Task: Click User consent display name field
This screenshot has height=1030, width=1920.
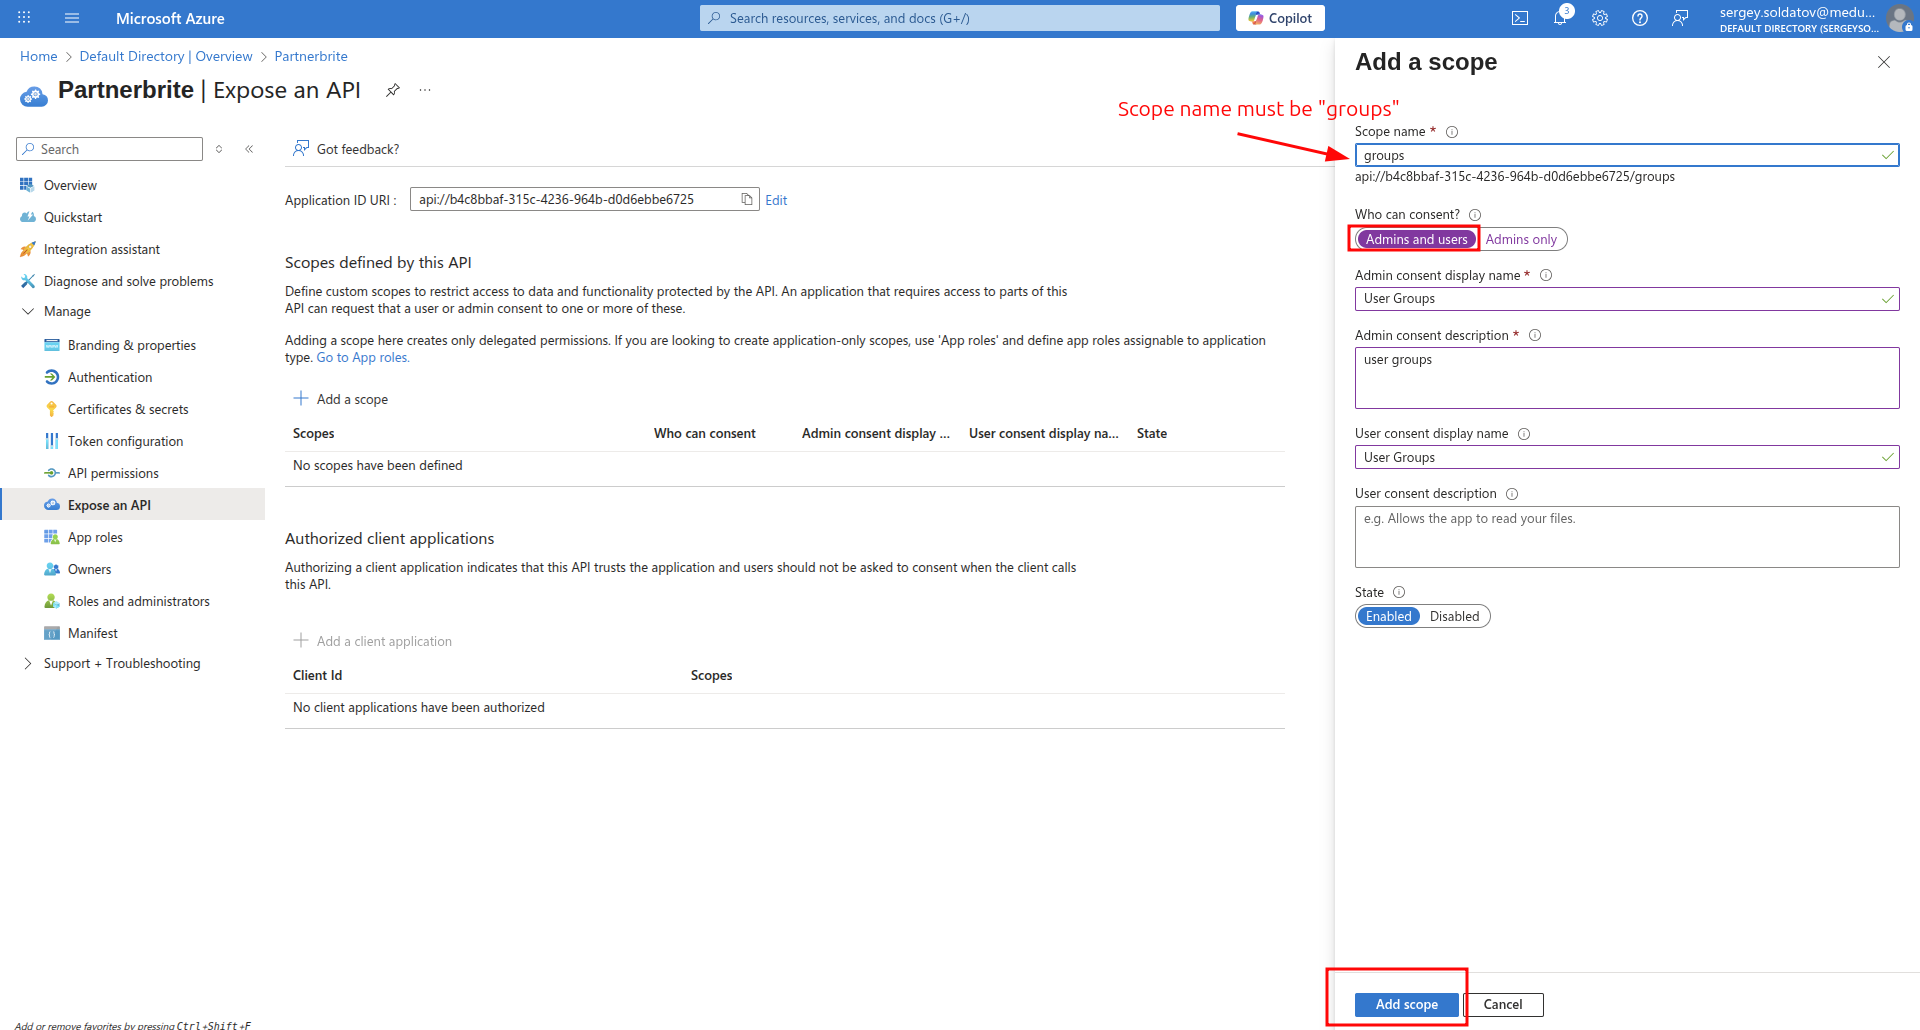Action: (x=1627, y=457)
